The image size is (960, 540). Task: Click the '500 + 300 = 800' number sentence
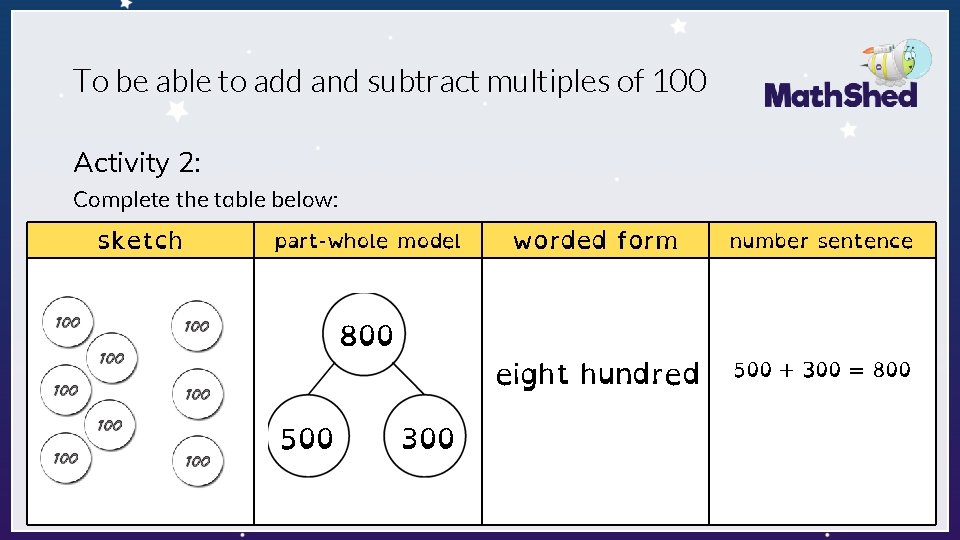click(822, 370)
